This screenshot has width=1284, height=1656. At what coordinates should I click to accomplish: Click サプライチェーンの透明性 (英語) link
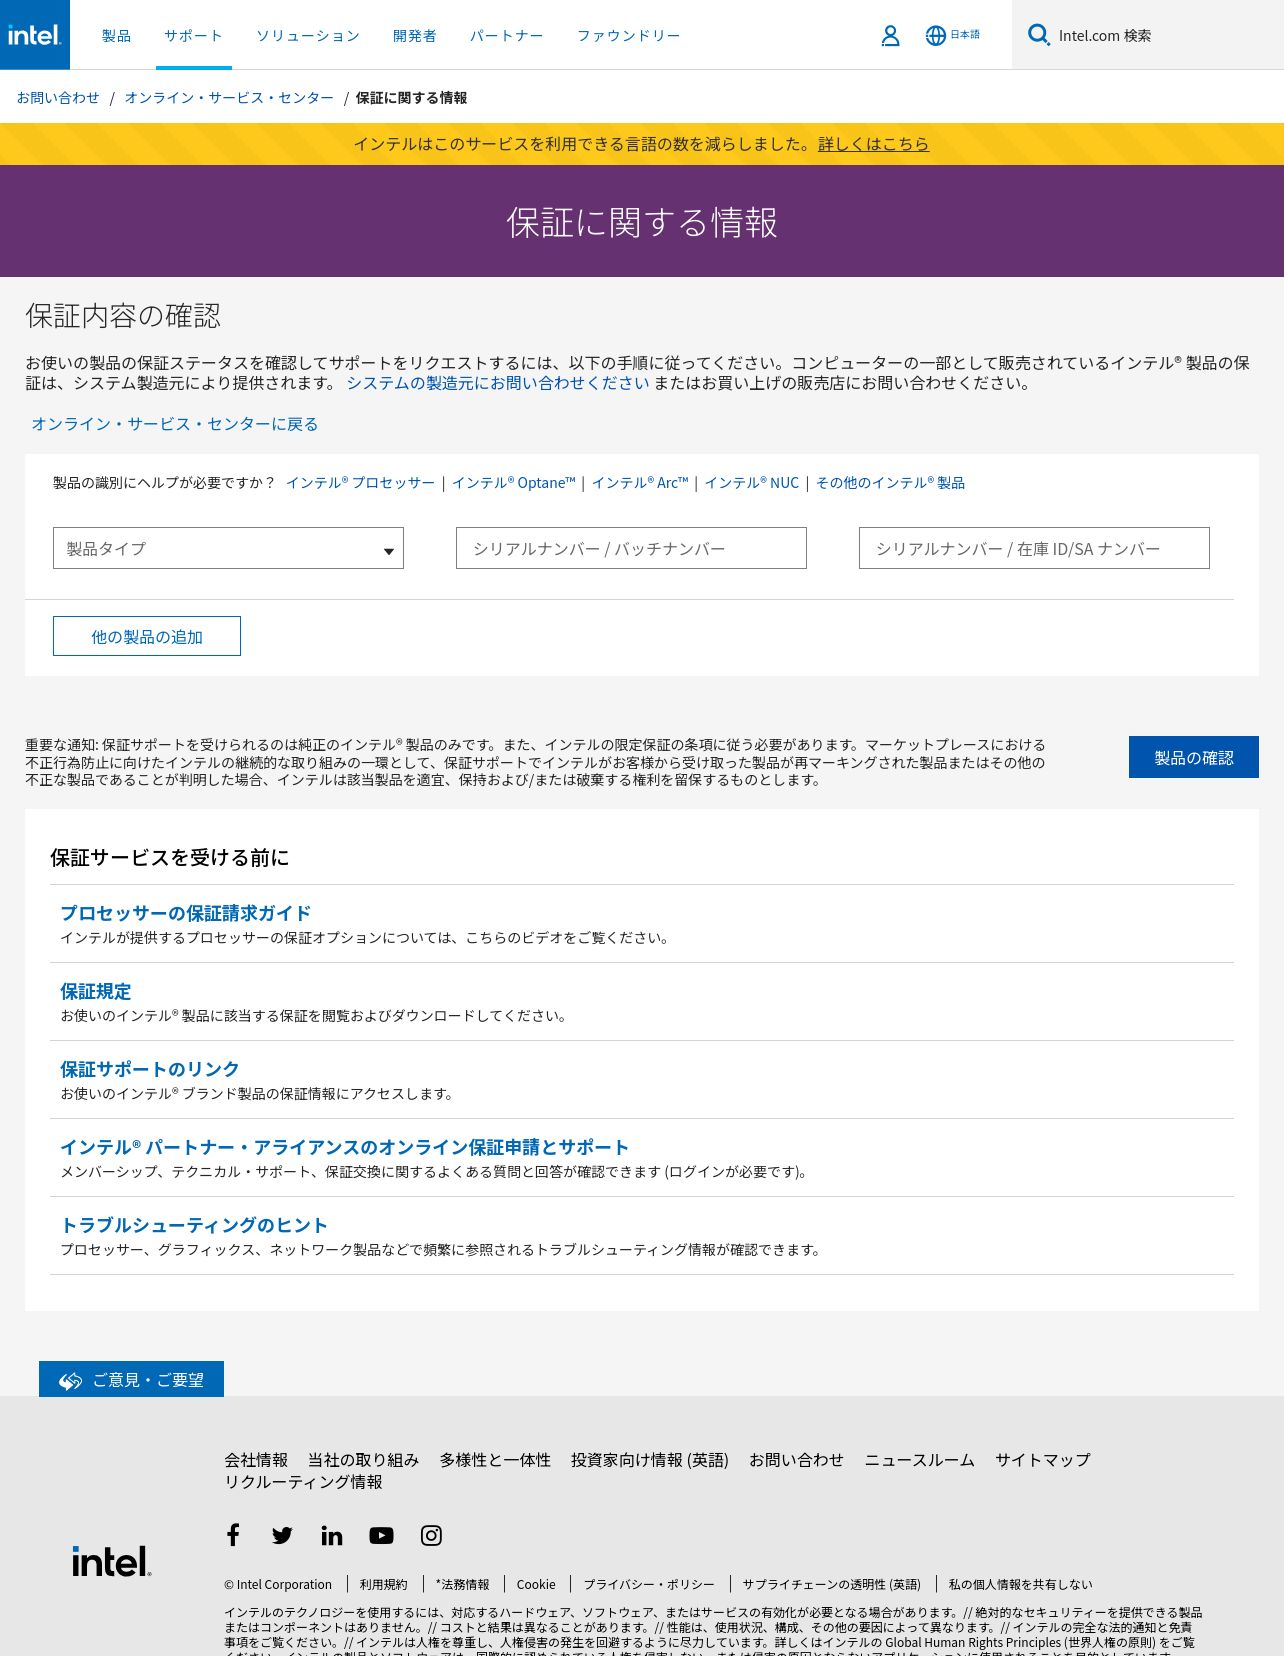(x=831, y=1584)
